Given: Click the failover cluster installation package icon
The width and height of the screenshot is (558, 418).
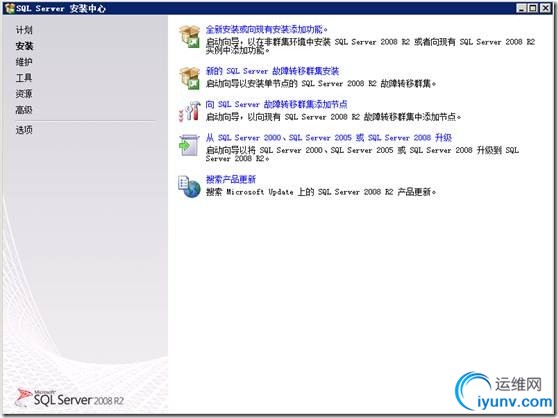Looking at the screenshot, I should click(189, 78).
